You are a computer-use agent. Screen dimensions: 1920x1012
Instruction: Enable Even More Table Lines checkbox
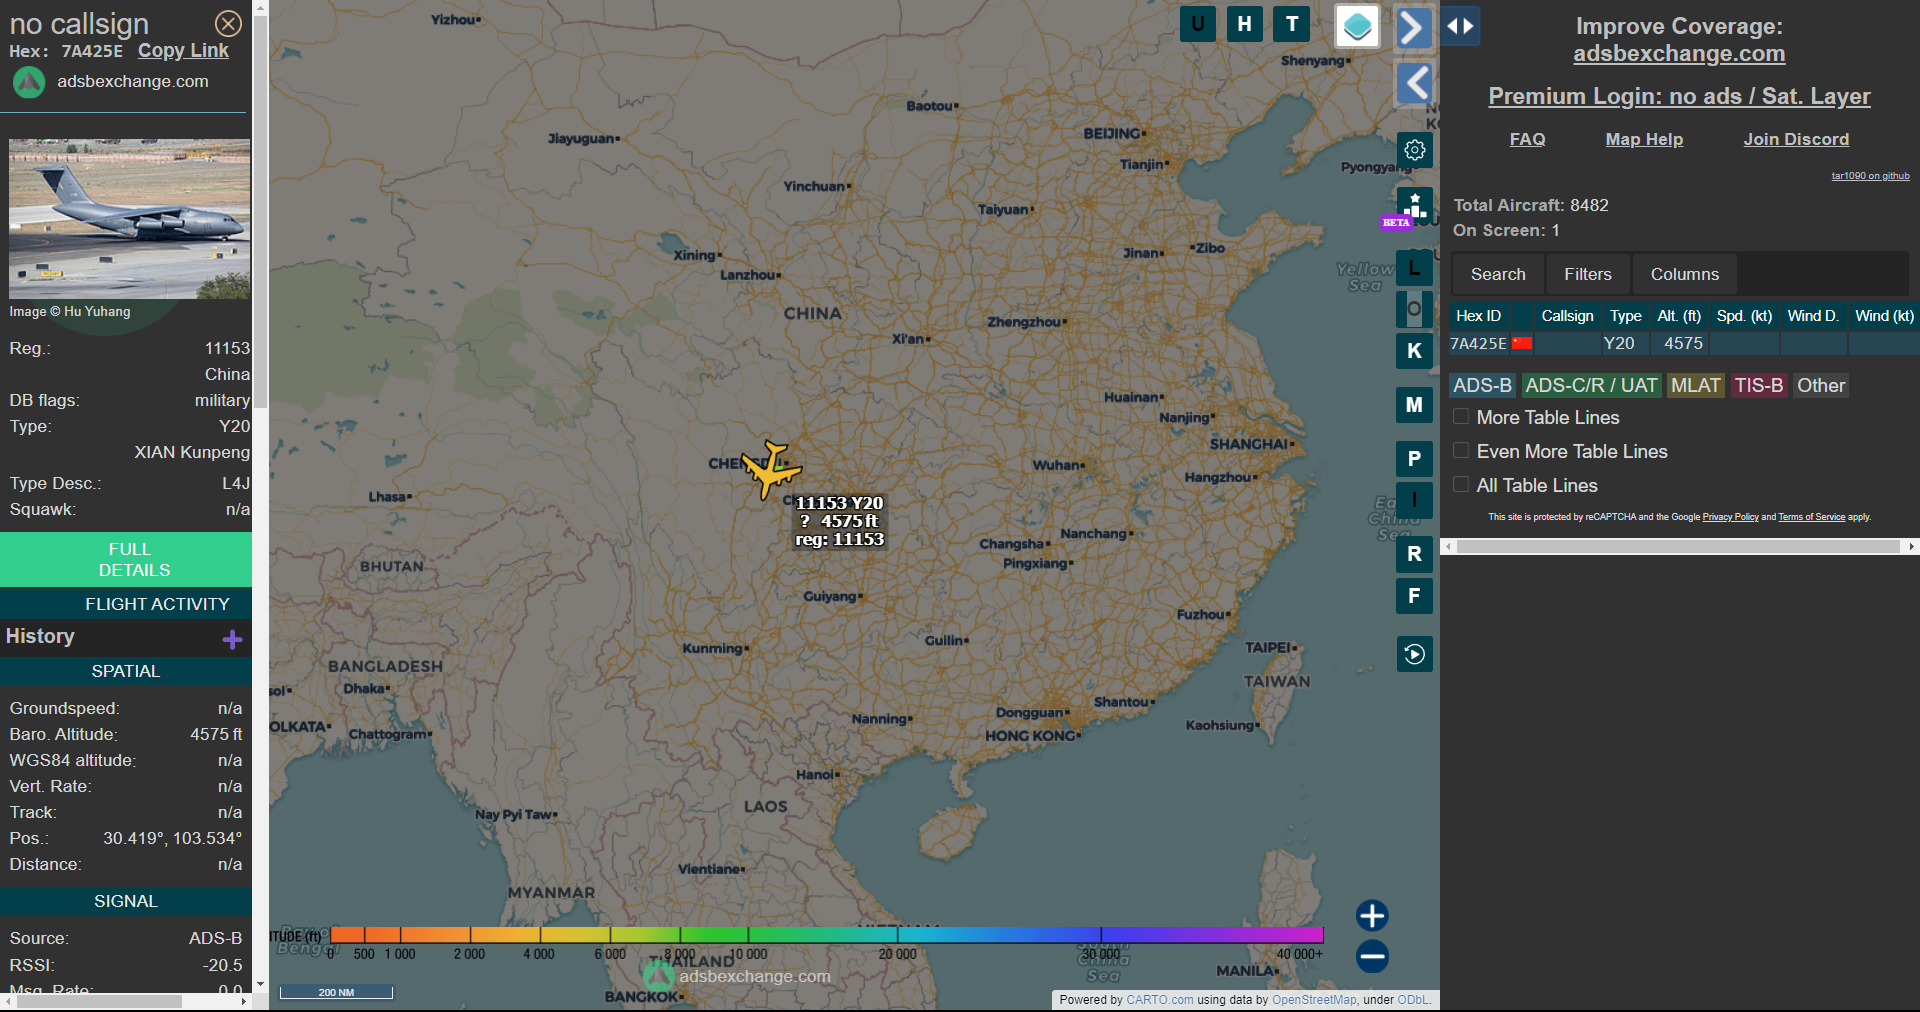tap(1461, 451)
